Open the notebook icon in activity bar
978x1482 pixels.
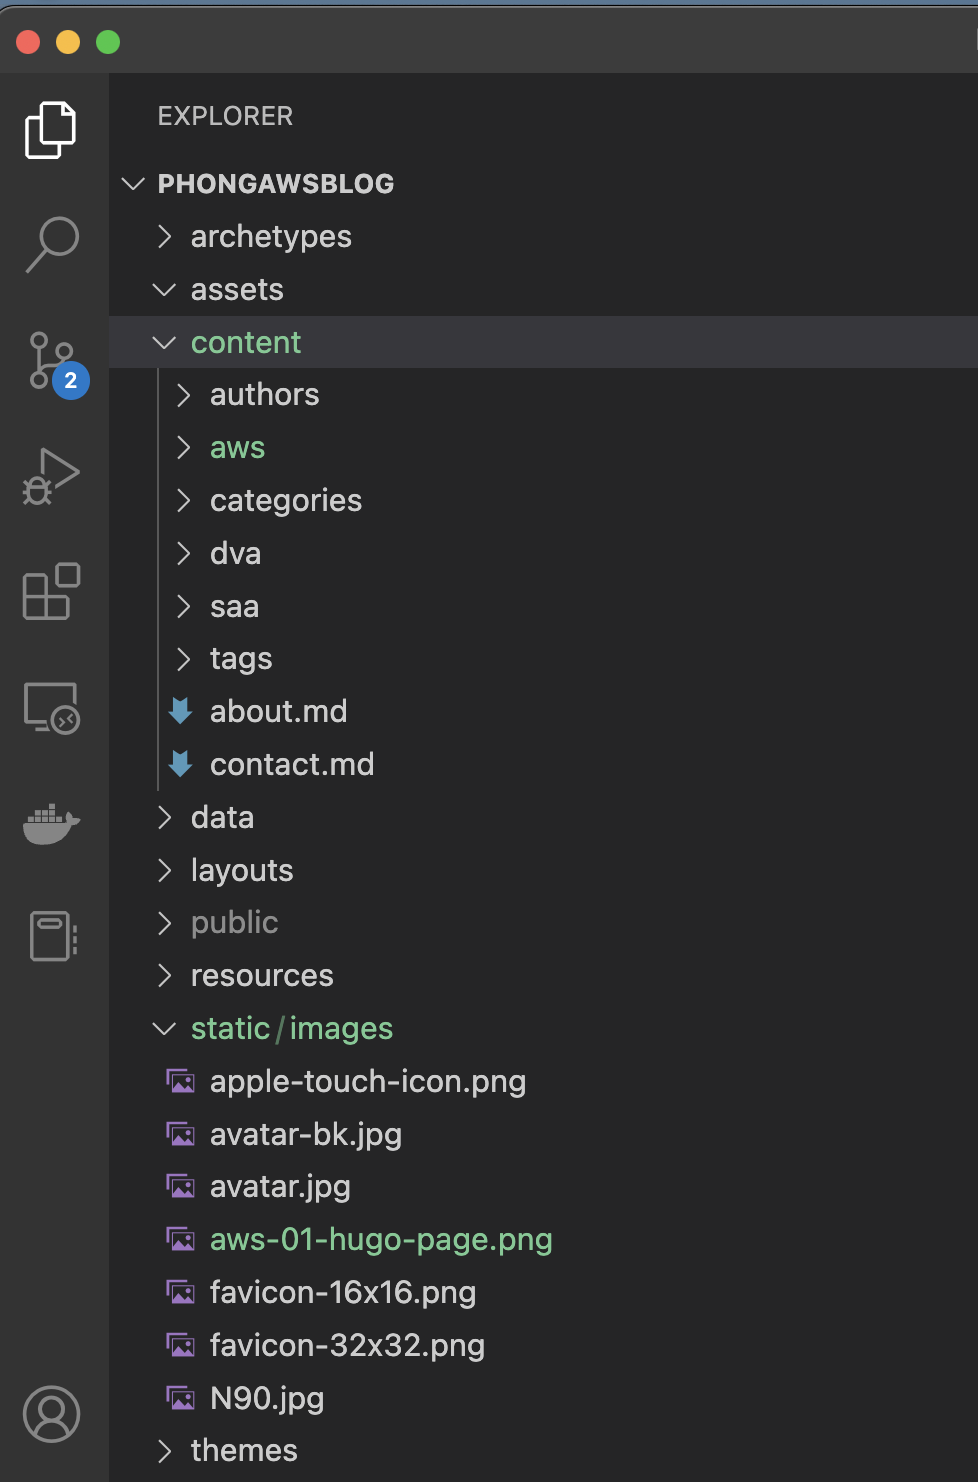[x=51, y=936]
